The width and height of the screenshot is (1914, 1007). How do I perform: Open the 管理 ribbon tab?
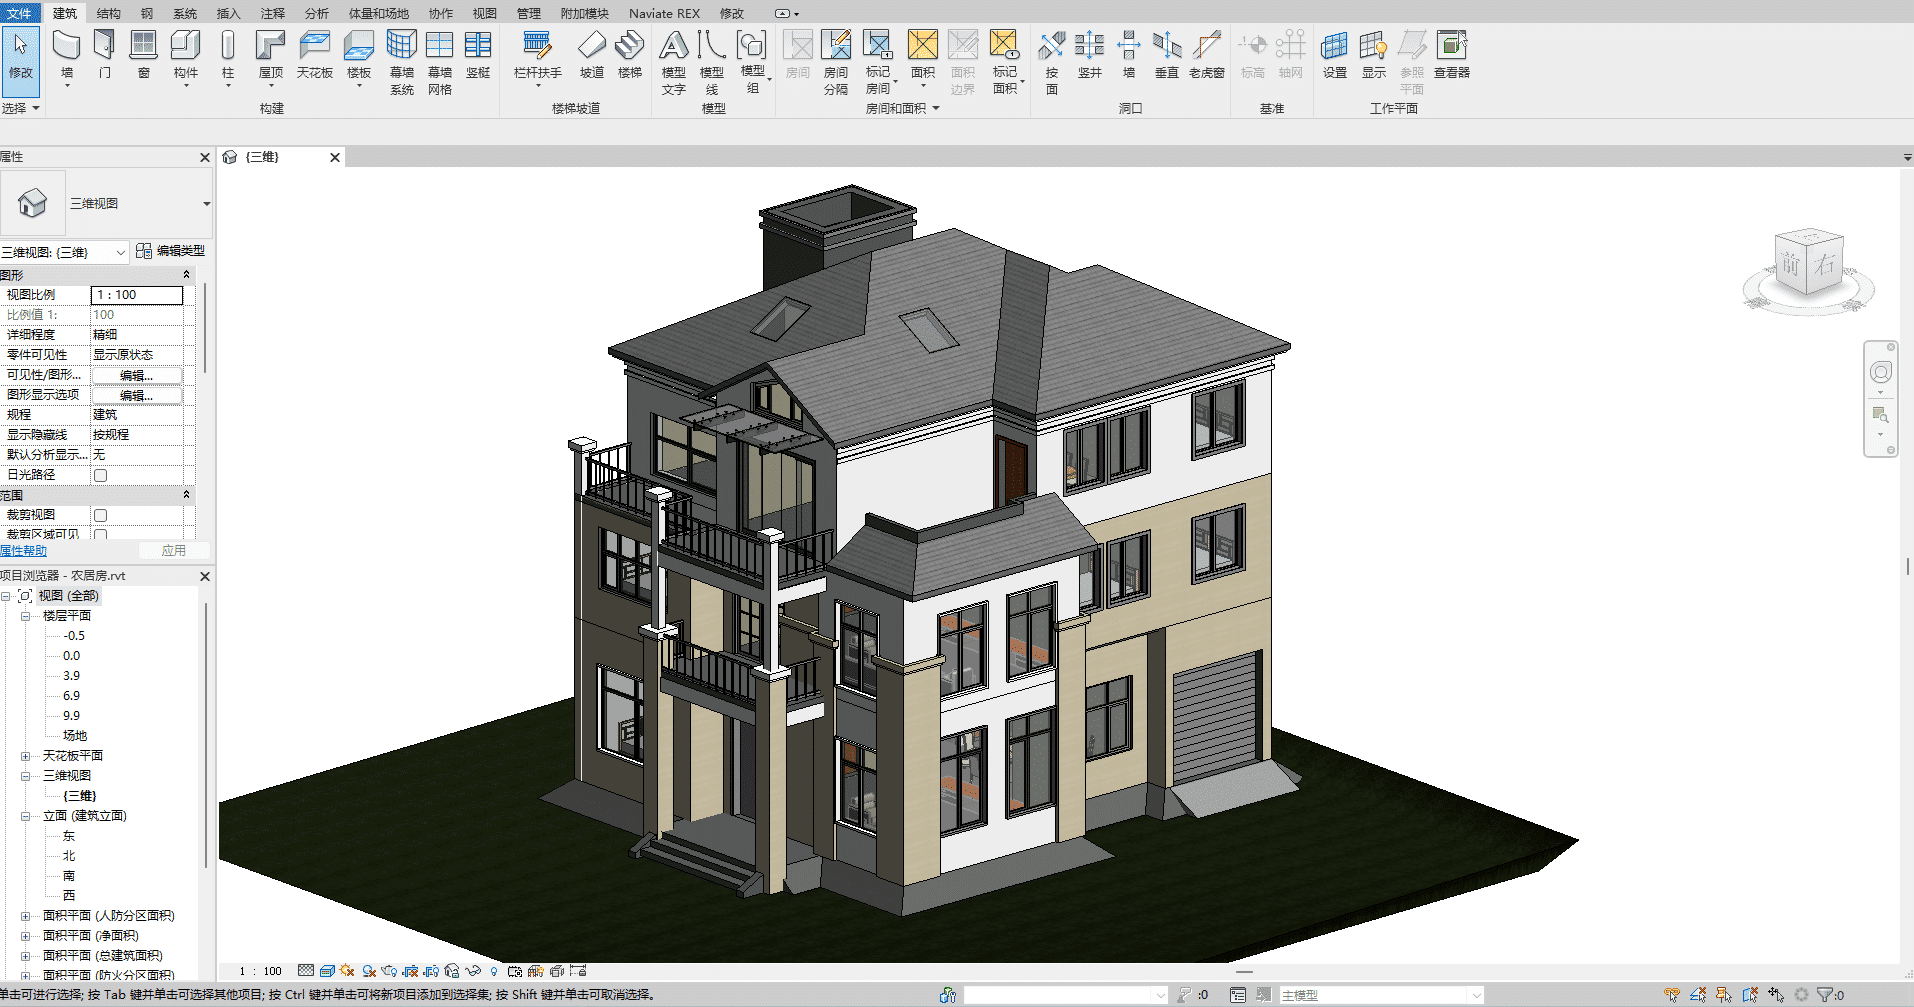(528, 13)
